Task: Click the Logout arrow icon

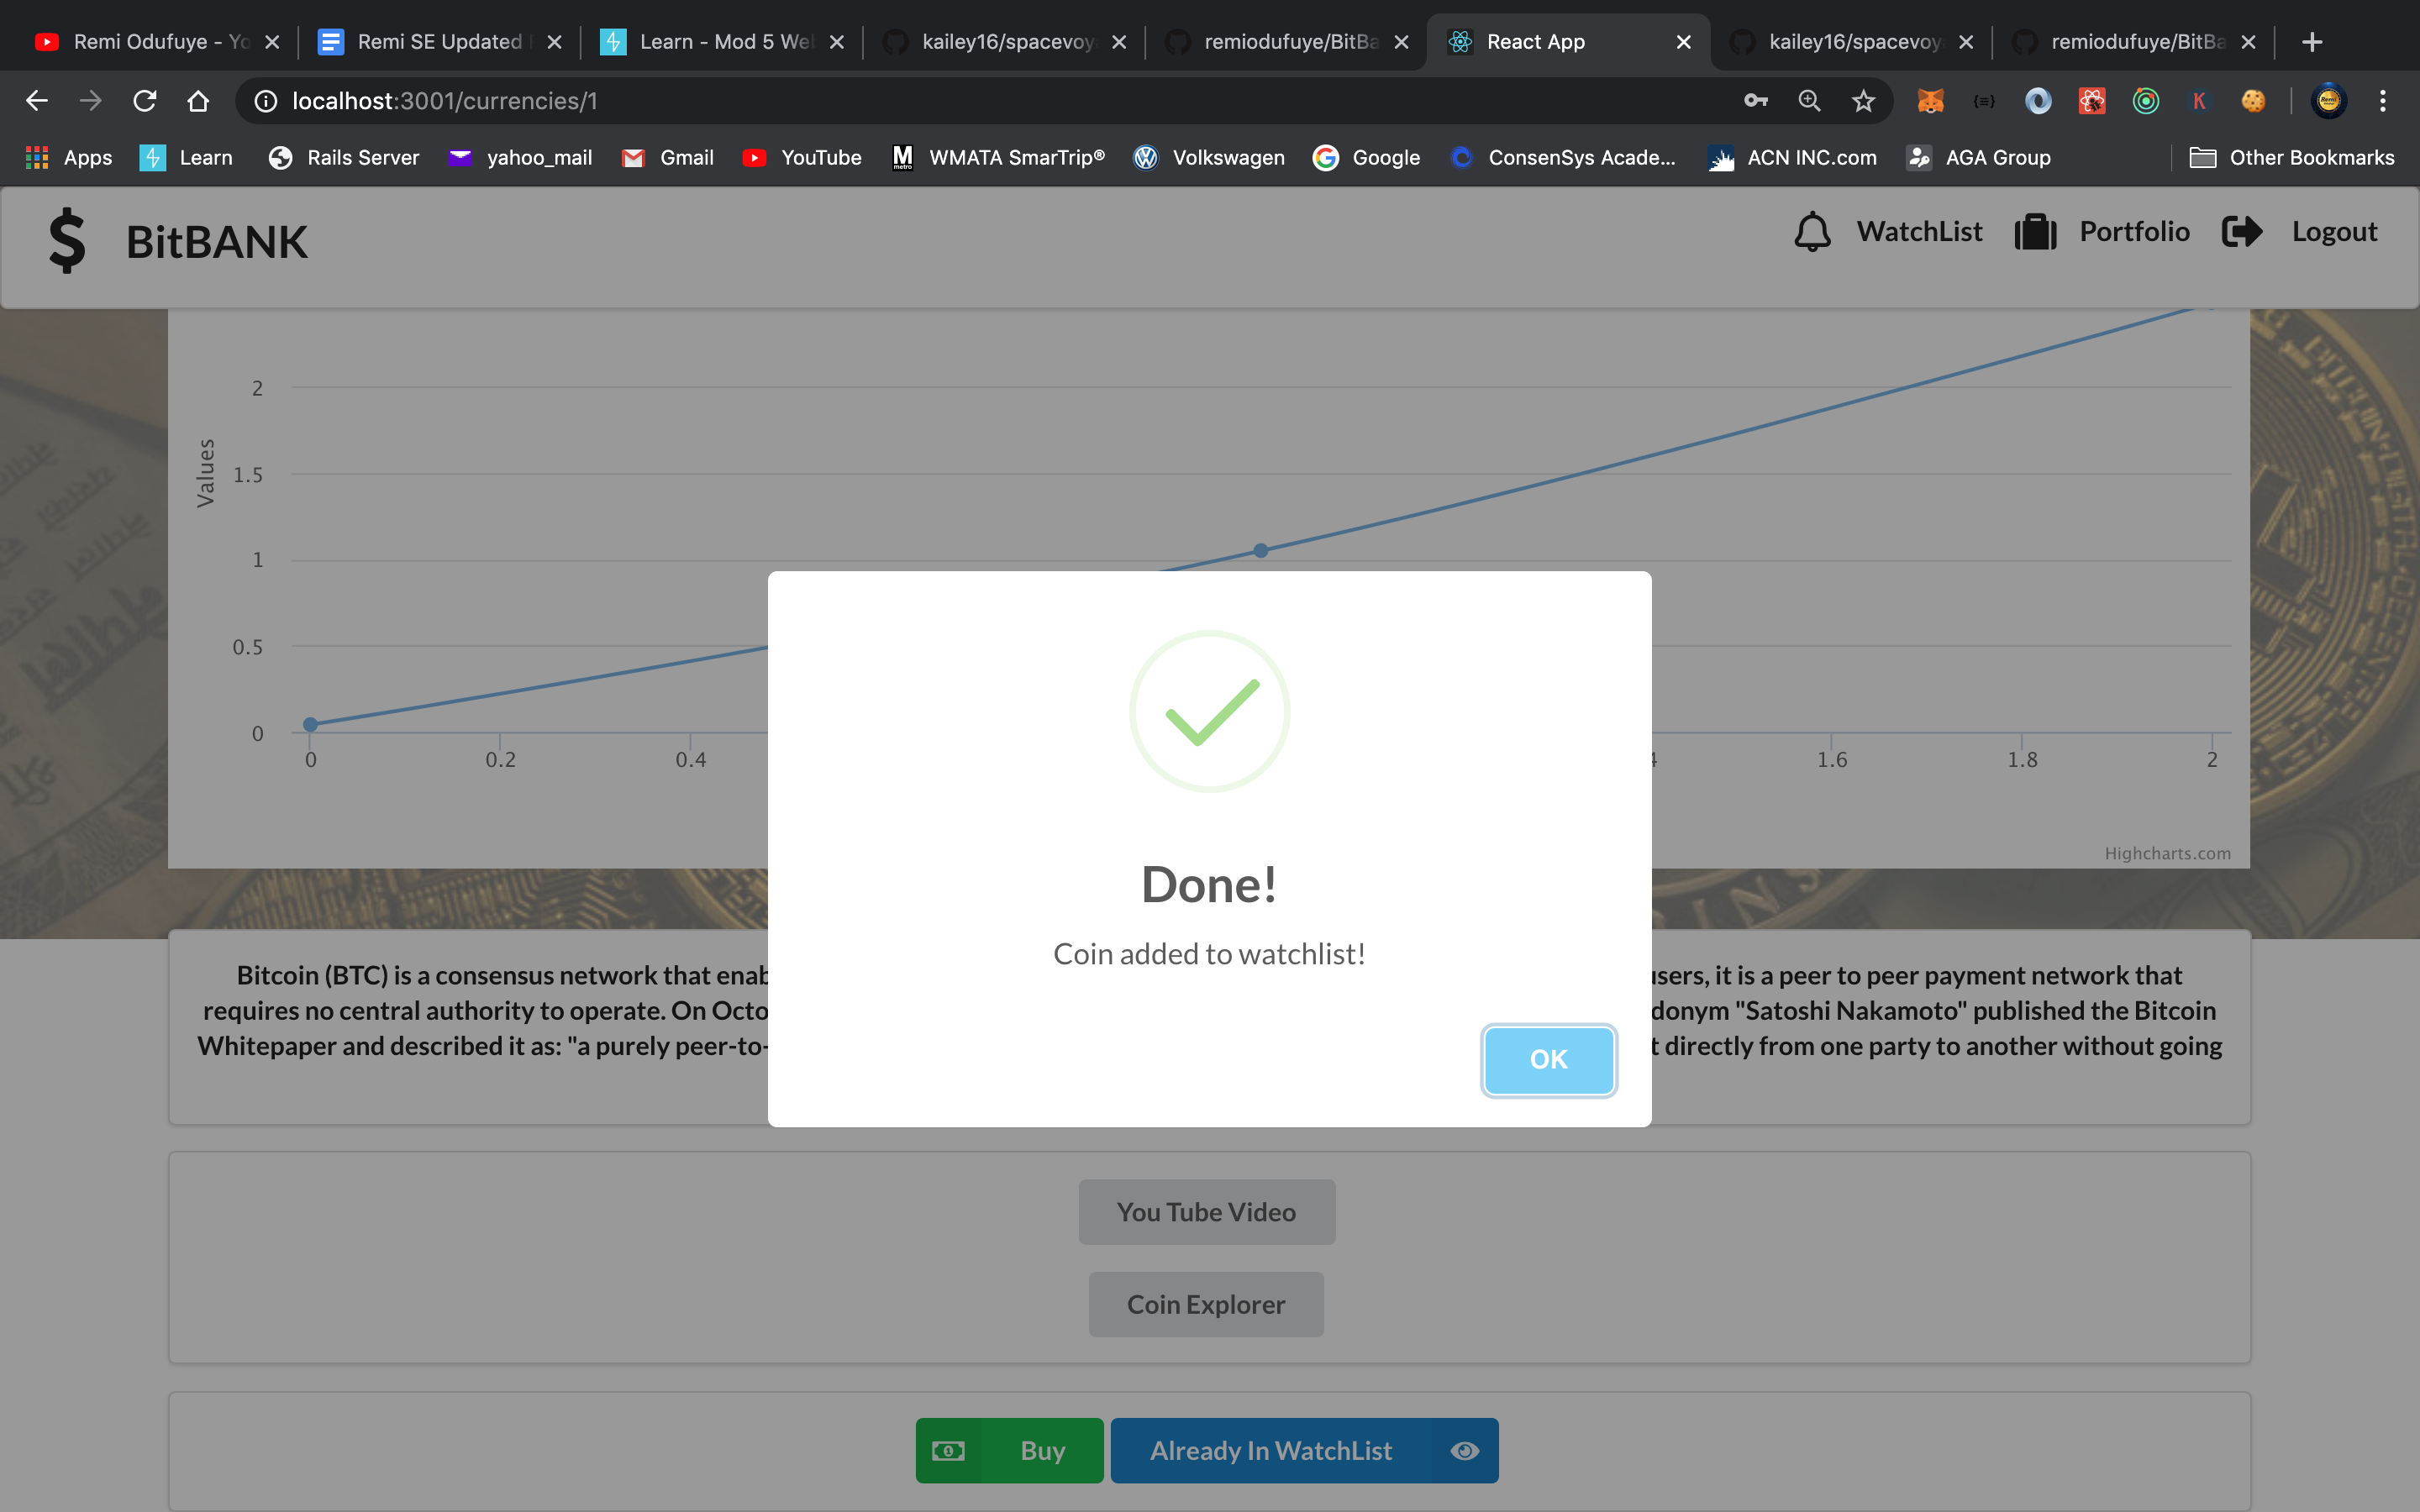Action: pos(2241,232)
